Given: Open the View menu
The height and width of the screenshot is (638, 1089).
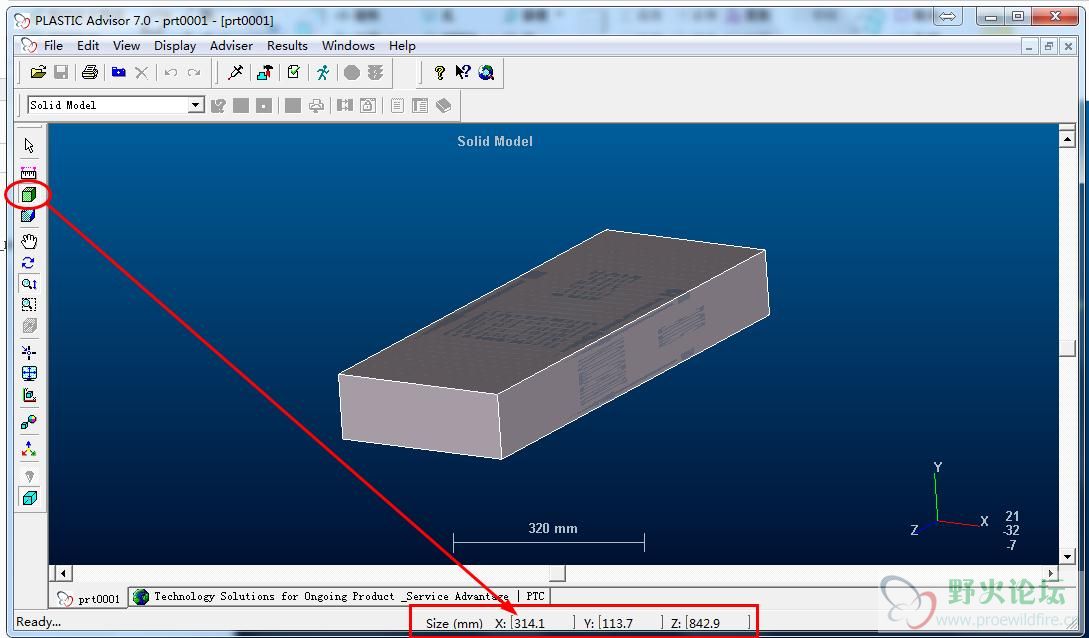Looking at the screenshot, I should click(126, 46).
